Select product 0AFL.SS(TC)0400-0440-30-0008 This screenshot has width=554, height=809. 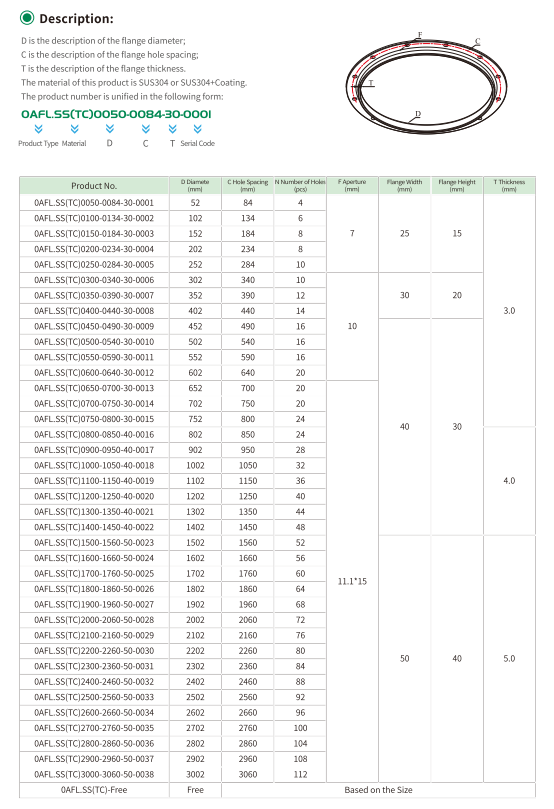(x=94, y=311)
